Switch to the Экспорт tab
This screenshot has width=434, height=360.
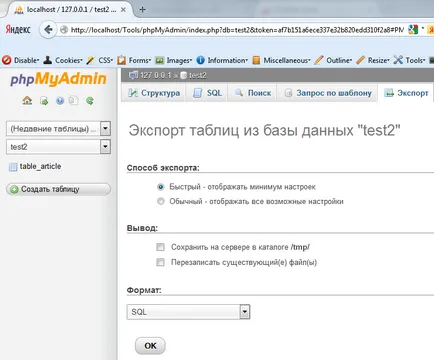click(x=406, y=93)
